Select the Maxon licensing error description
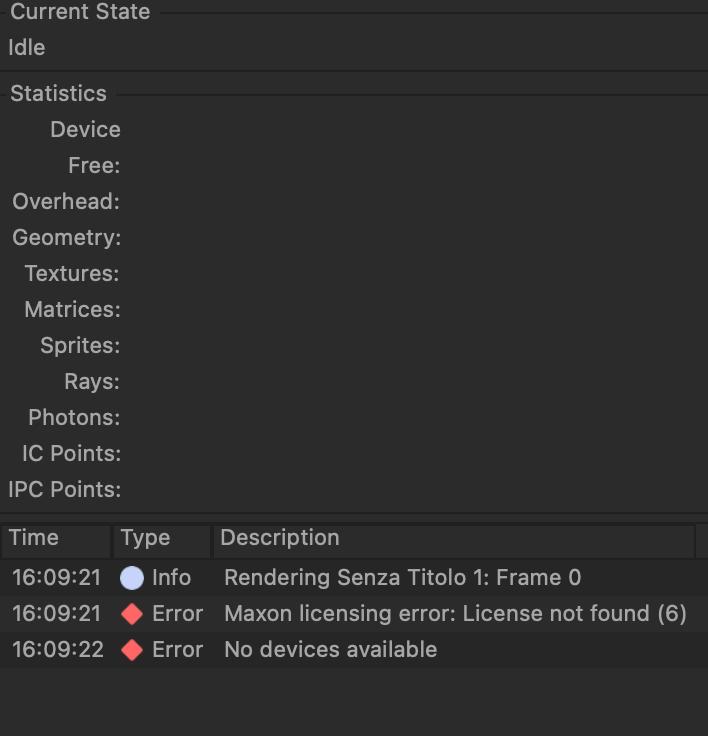This screenshot has width=708, height=736. [x=455, y=613]
